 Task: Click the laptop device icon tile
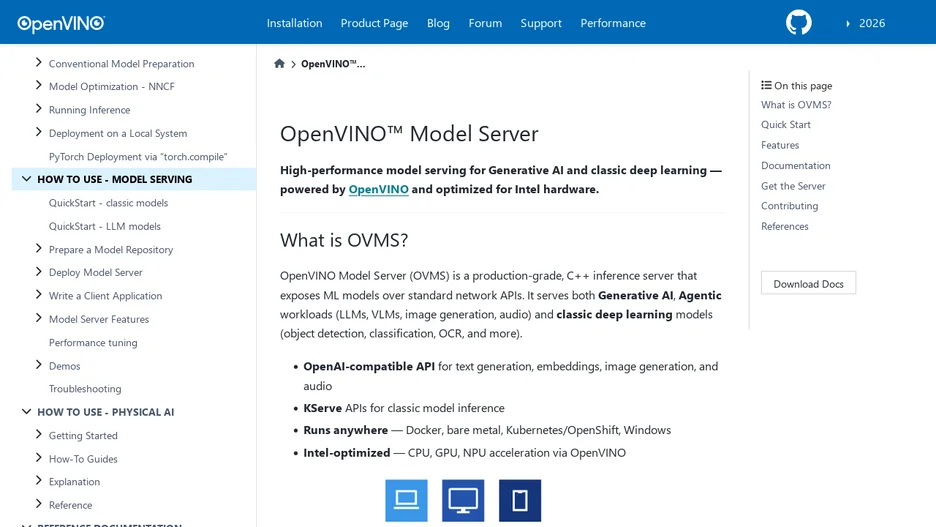tap(406, 500)
